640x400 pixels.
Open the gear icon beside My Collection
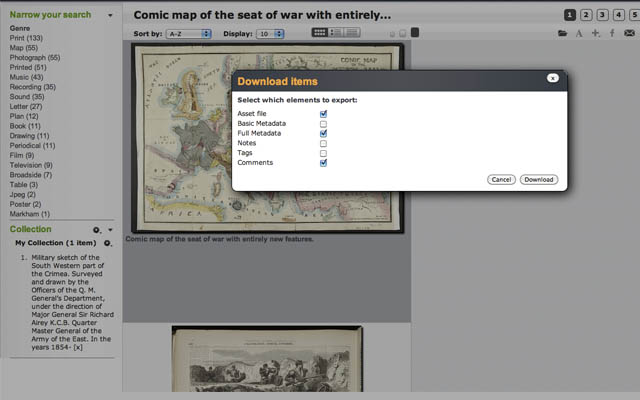coord(107,243)
